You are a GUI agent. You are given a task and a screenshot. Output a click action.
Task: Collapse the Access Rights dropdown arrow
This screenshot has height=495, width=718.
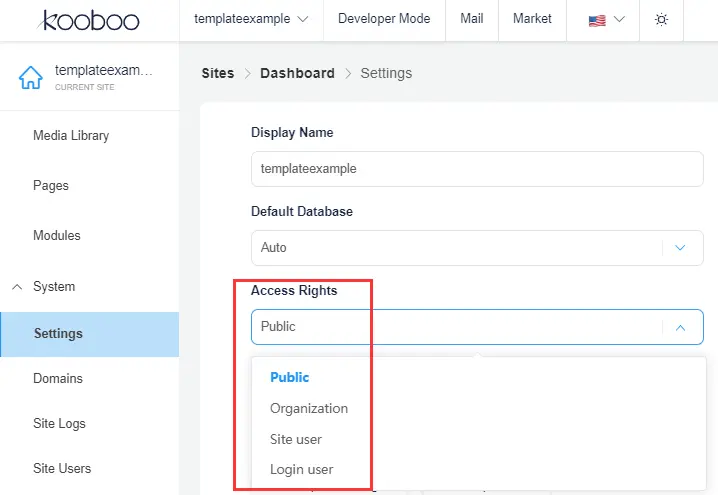click(x=680, y=327)
